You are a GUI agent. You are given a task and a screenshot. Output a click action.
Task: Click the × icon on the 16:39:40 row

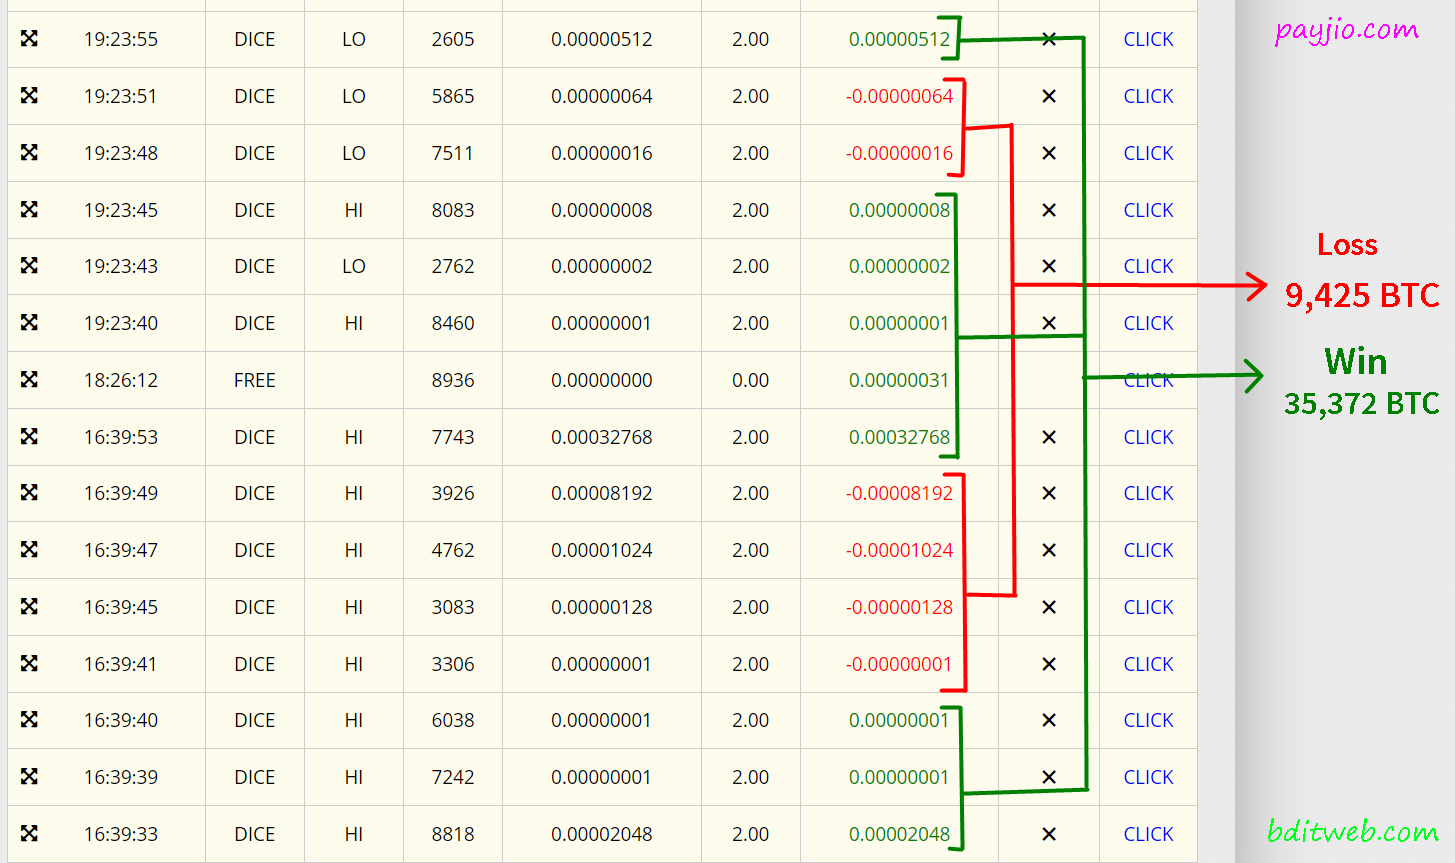click(x=1050, y=720)
